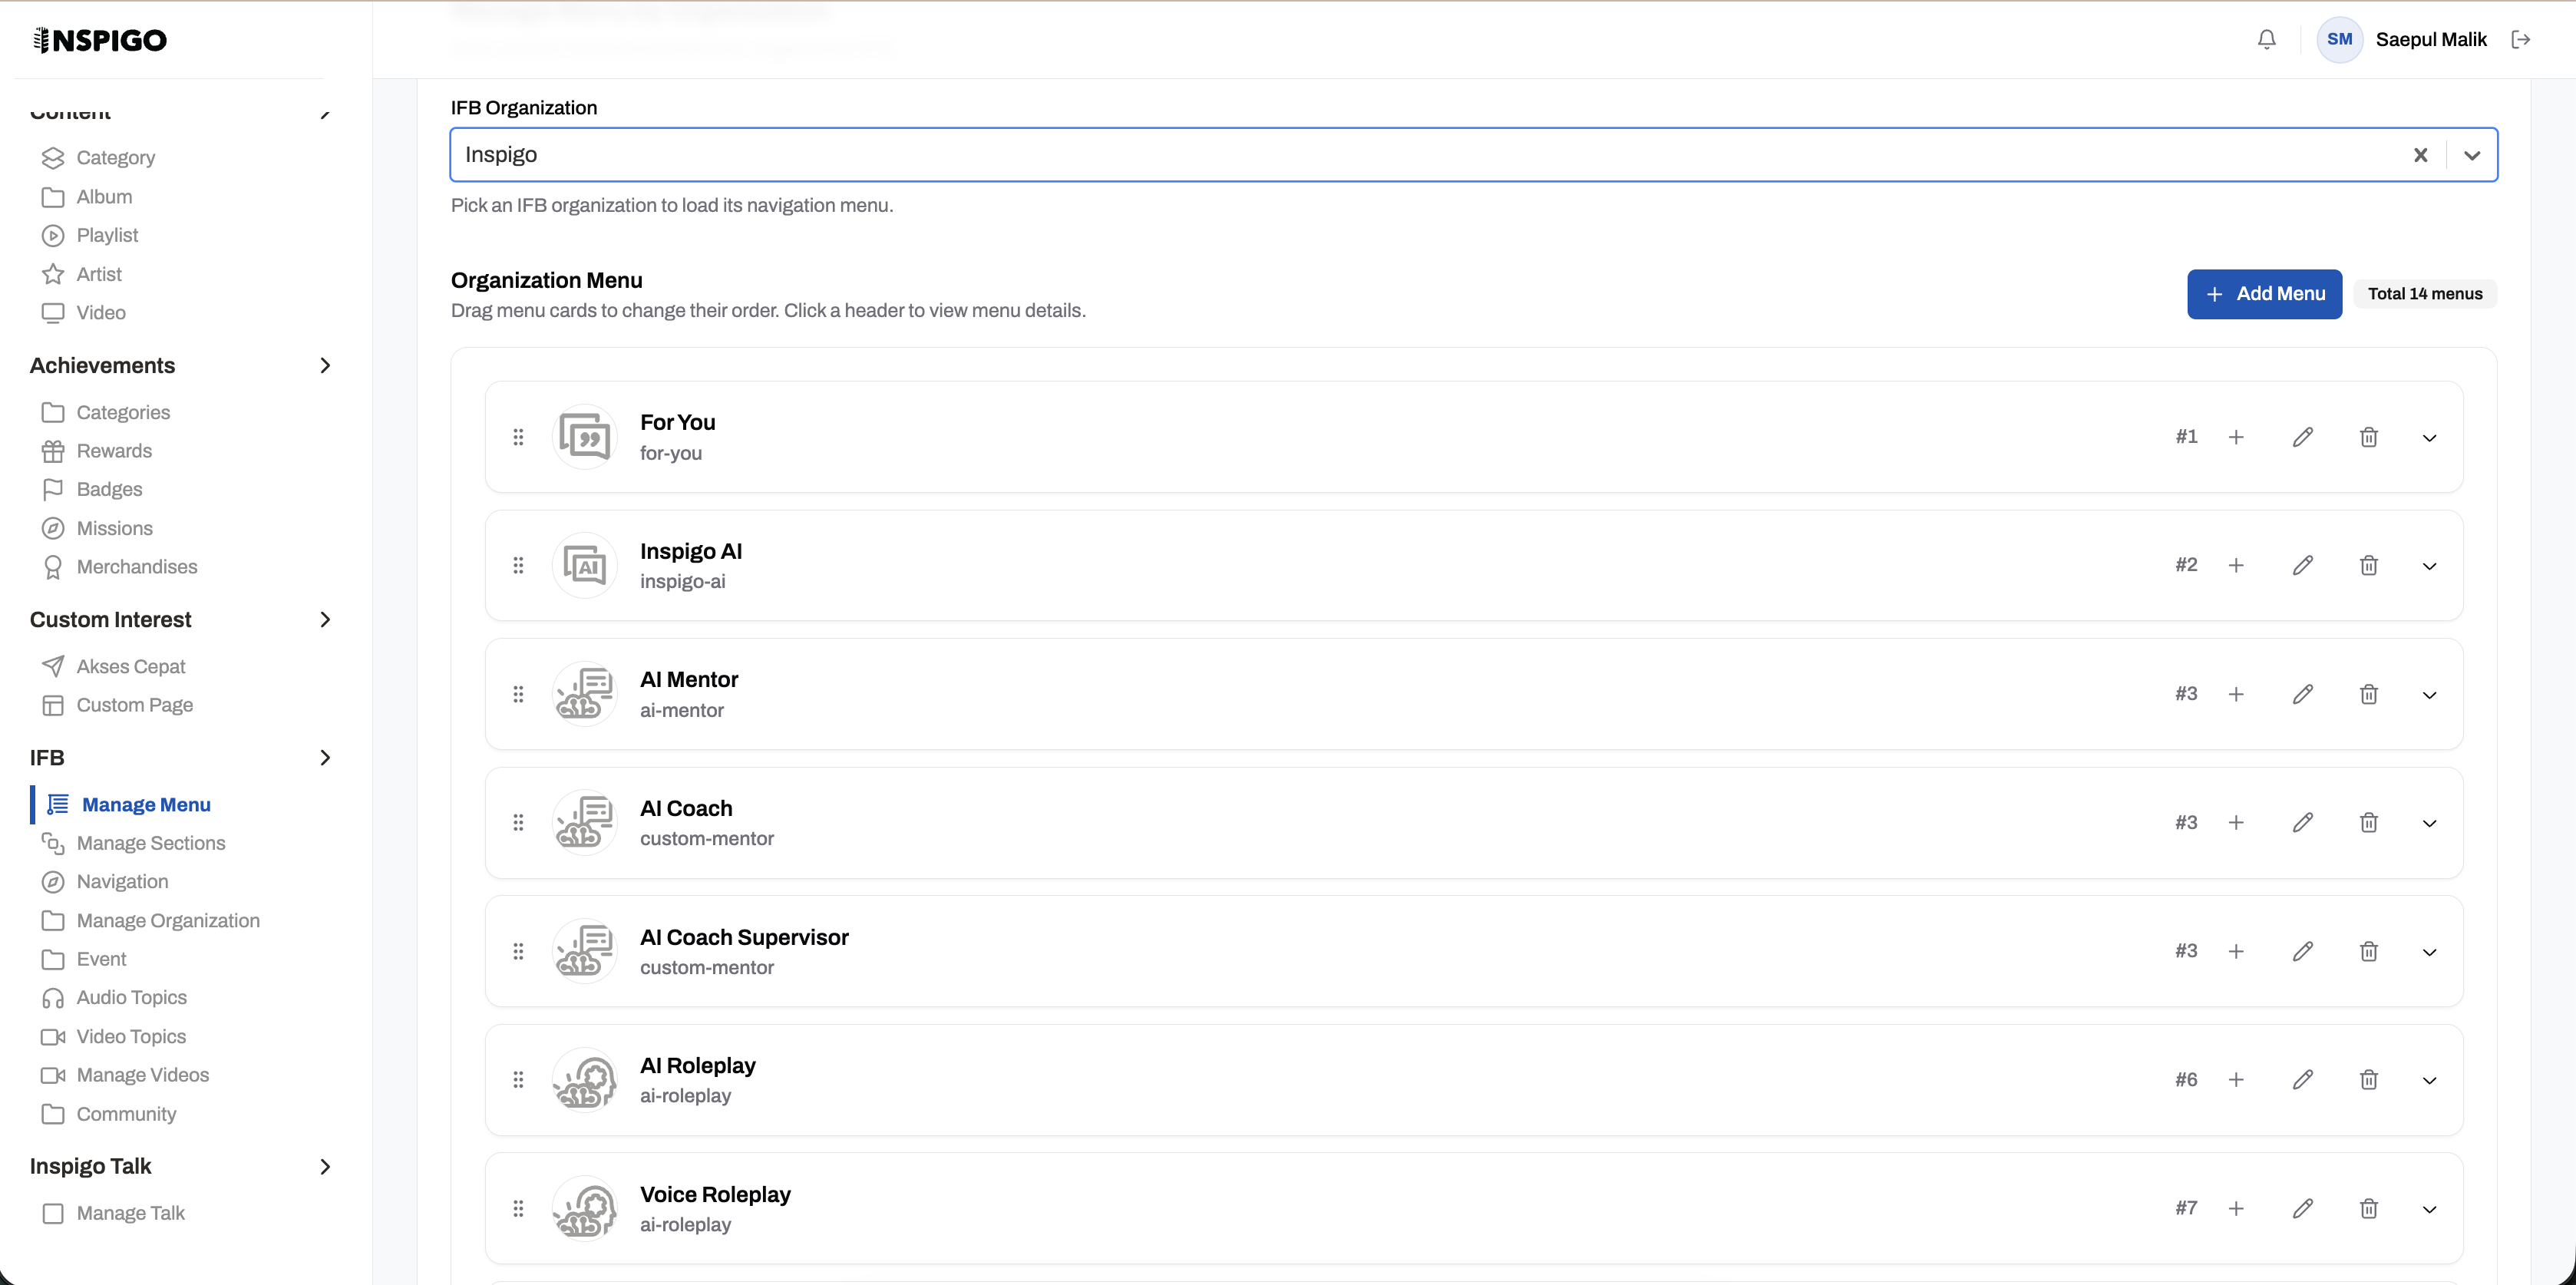This screenshot has height=1285, width=2576.
Task: Click the logout icon beside Saepul Malik
Action: [2521, 40]
